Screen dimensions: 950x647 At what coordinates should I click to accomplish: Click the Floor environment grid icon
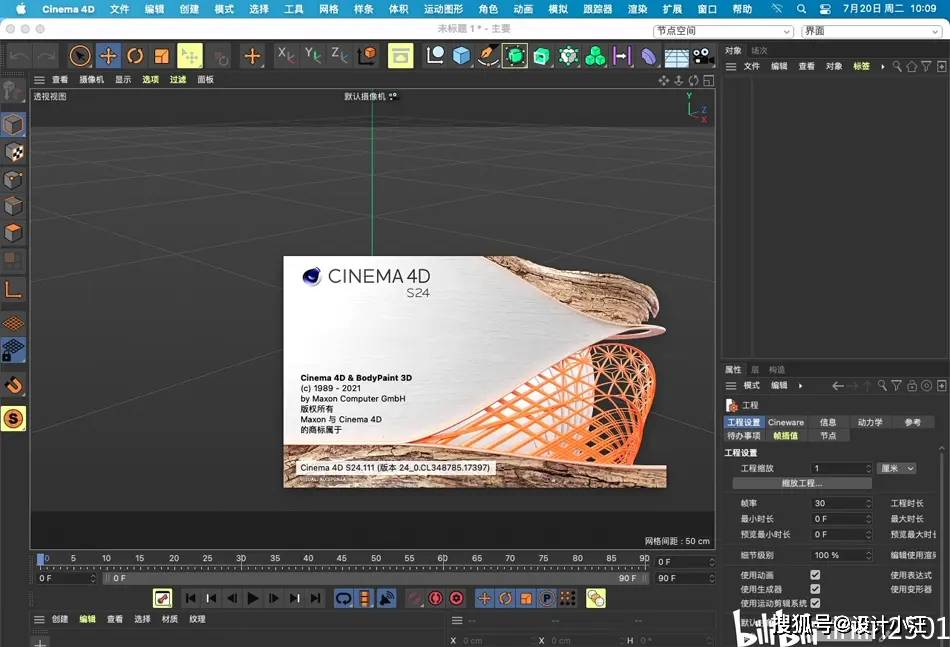pyautogui.click(x=676, y=57)
